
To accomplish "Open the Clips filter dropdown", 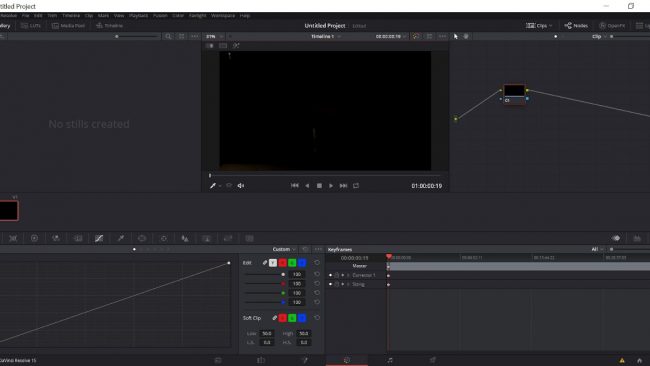I will [539, 26].
